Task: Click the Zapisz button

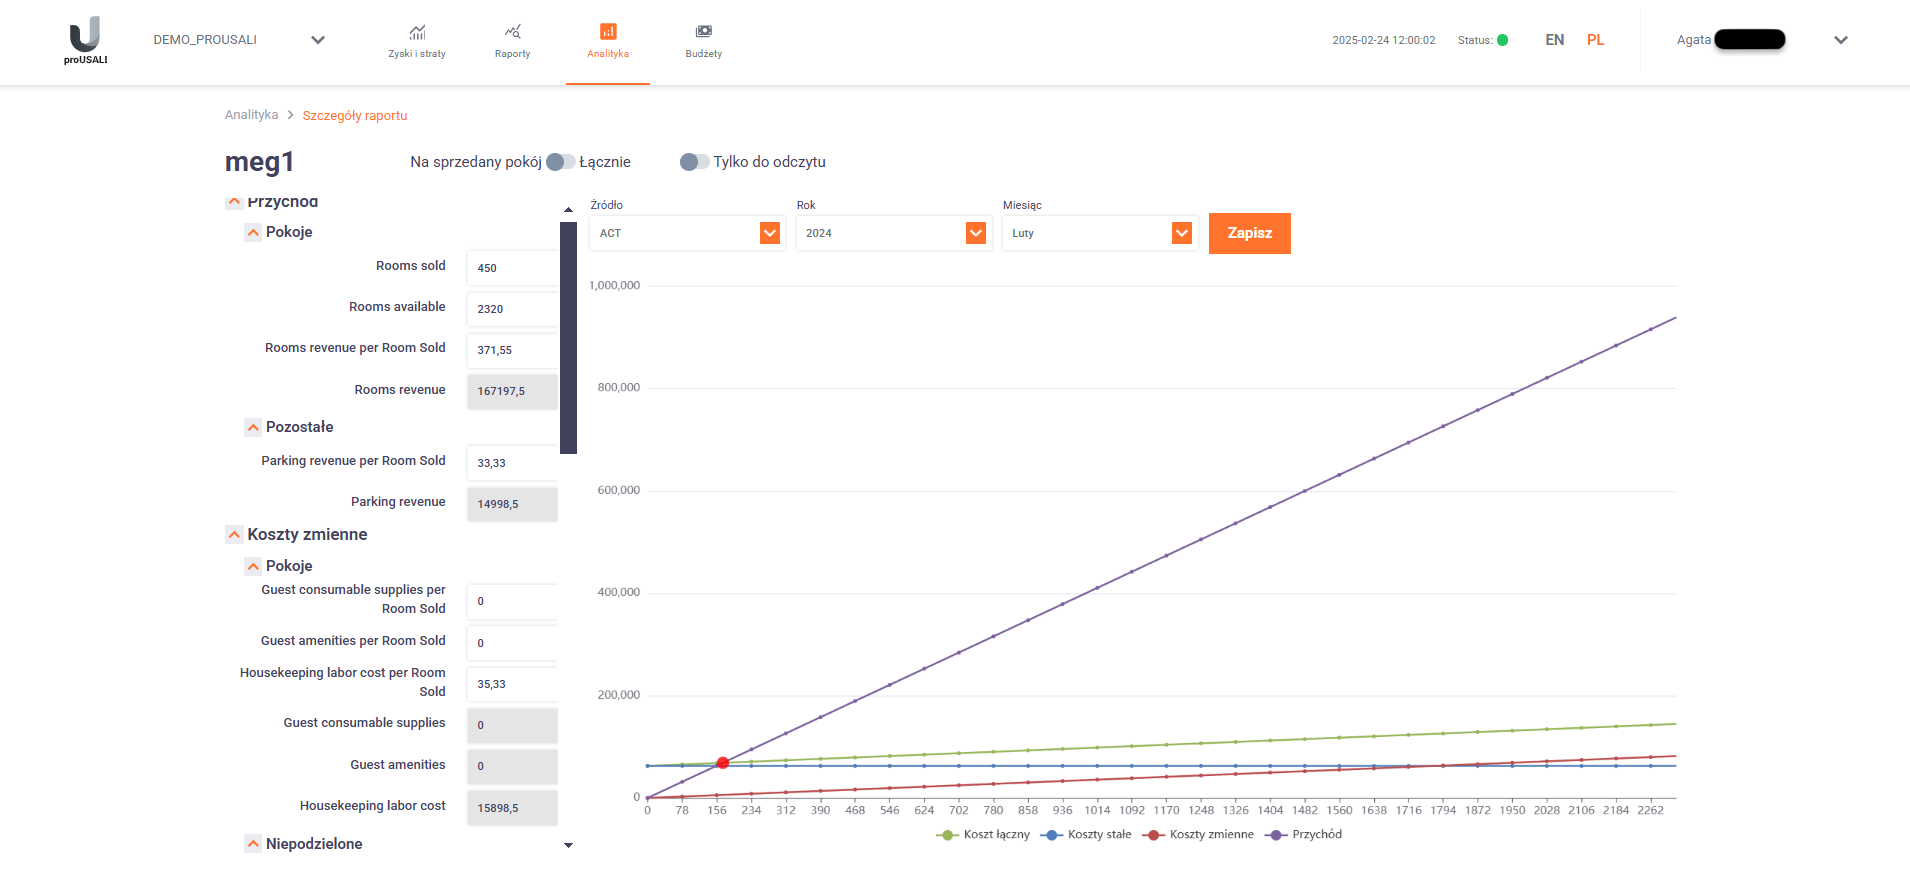Action: [x=1249, y=233]
